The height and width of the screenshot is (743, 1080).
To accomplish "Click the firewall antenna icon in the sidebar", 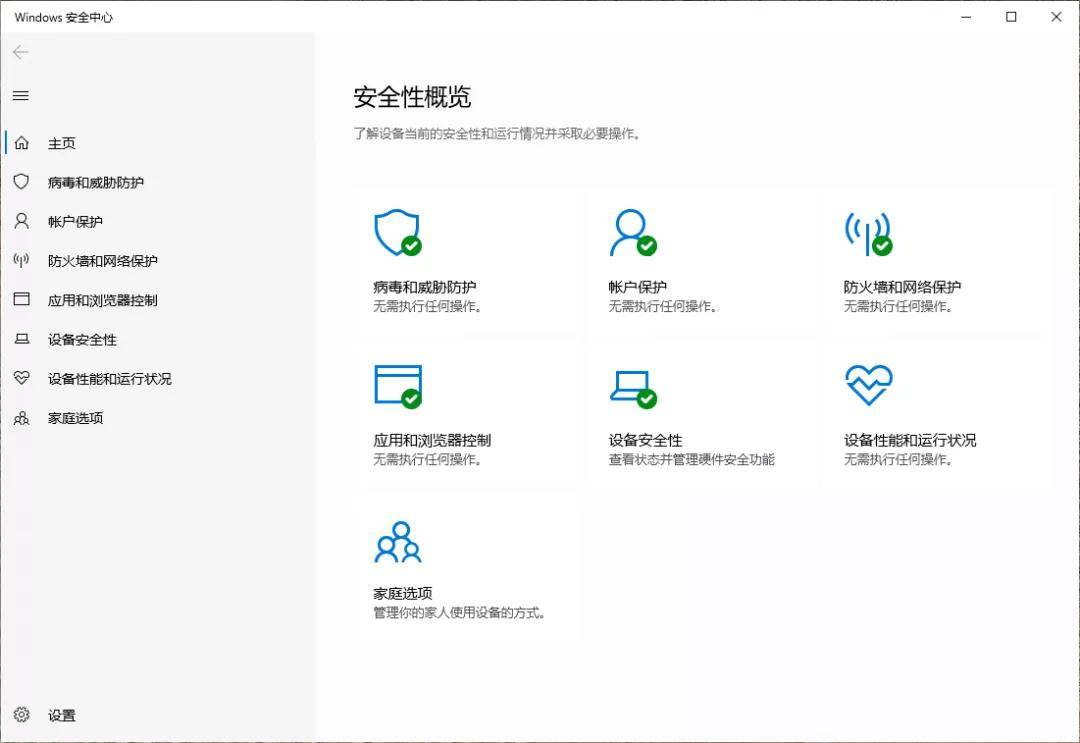I will click(21, 260).
